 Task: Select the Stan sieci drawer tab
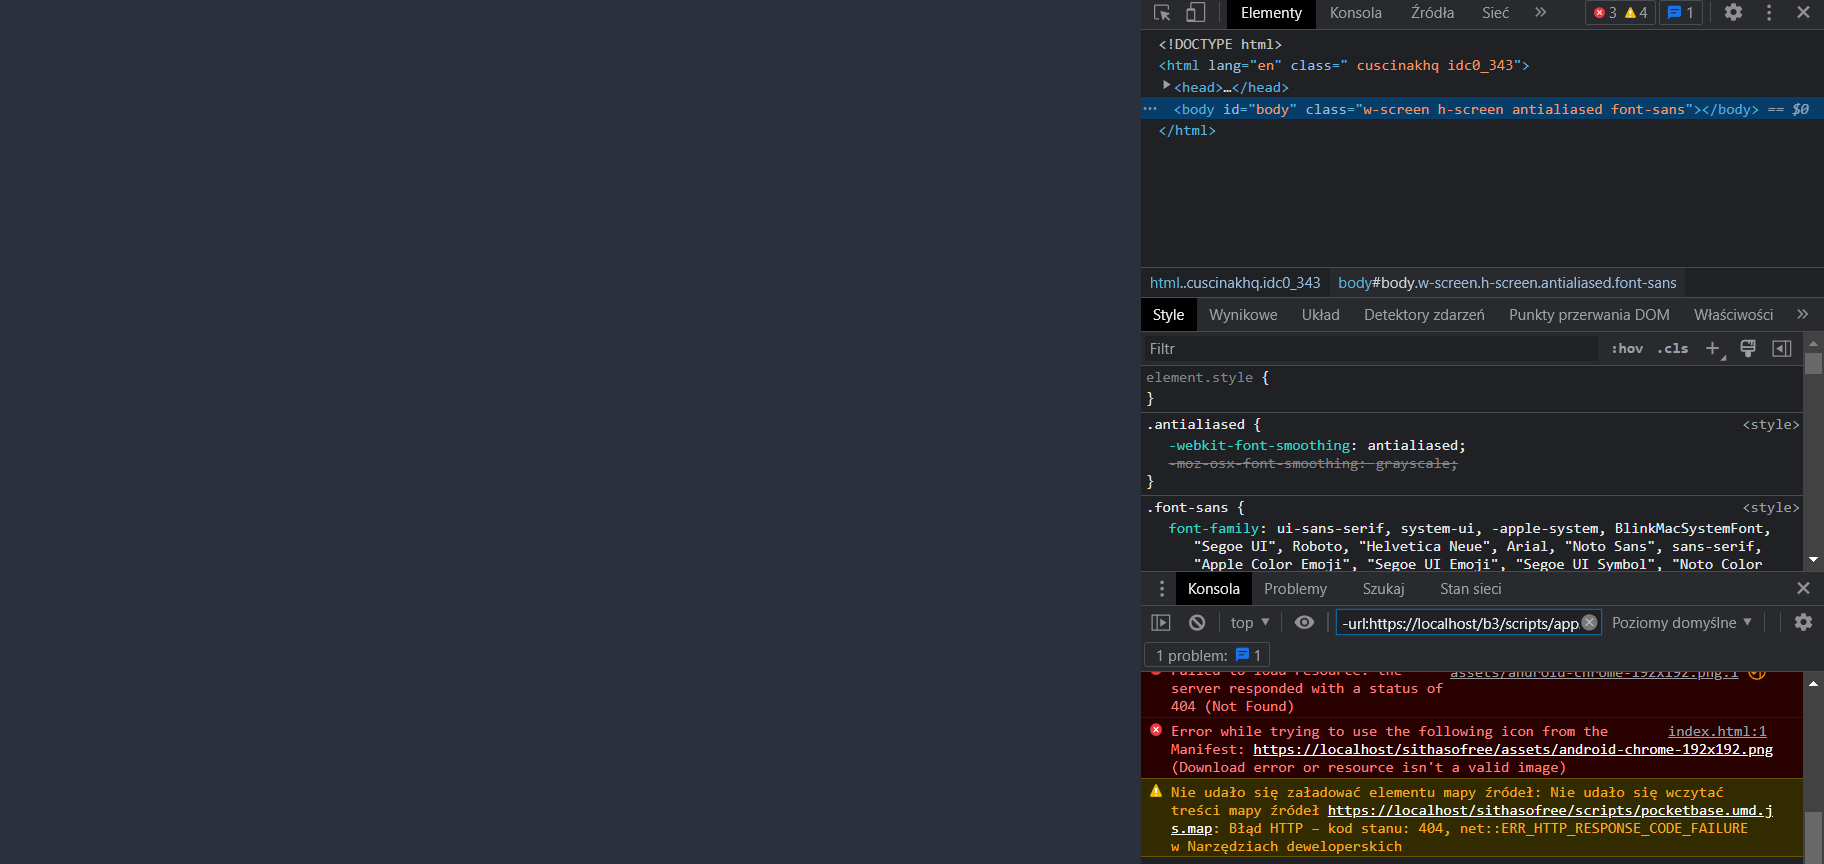pyautogui.click(x=1470, y=589)
